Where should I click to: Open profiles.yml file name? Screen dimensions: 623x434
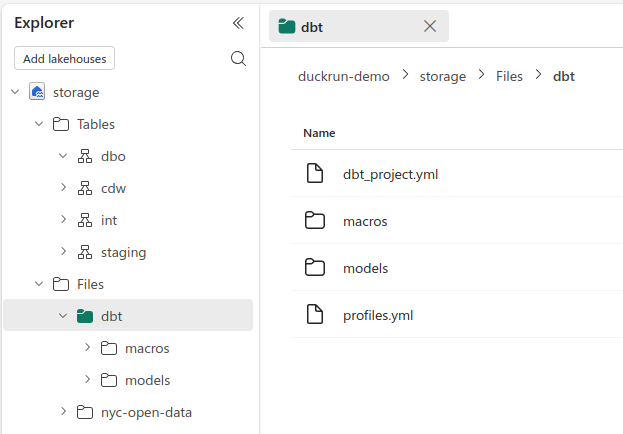tap(378, 316)
